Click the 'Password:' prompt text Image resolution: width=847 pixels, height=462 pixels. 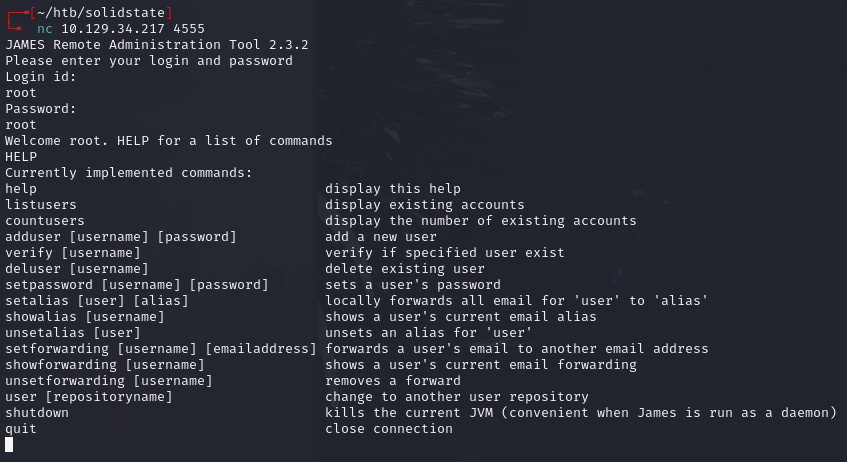(41, 108)
